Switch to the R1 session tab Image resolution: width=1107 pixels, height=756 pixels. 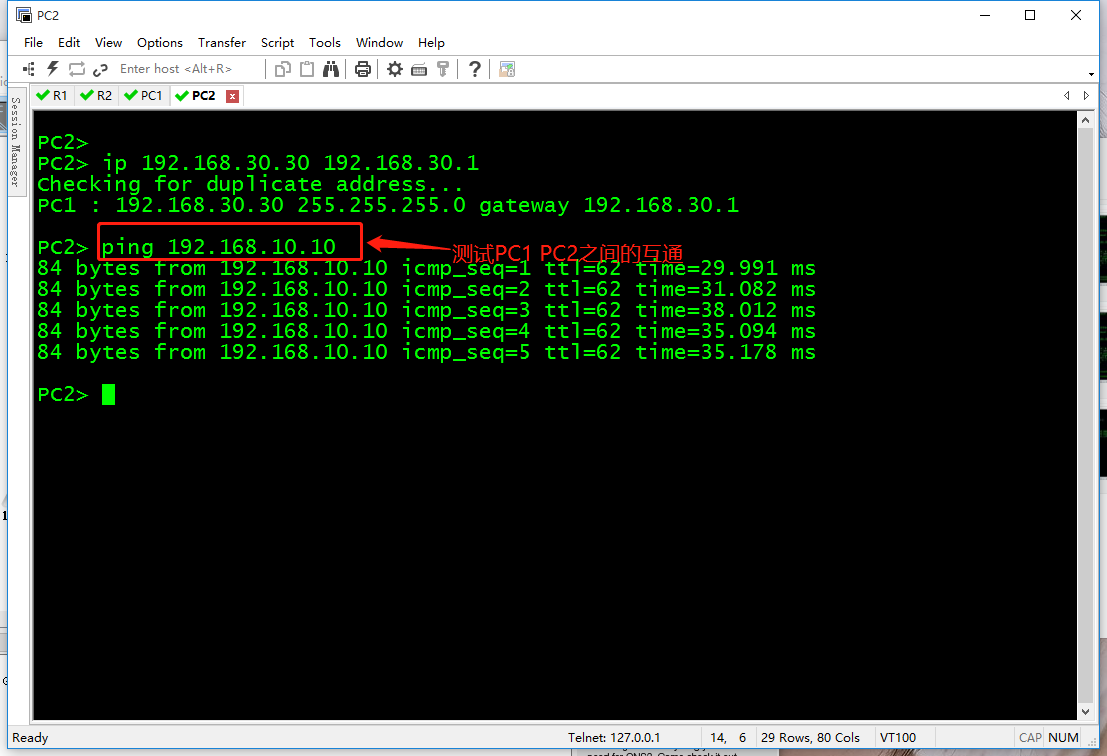tap(52, 95)
